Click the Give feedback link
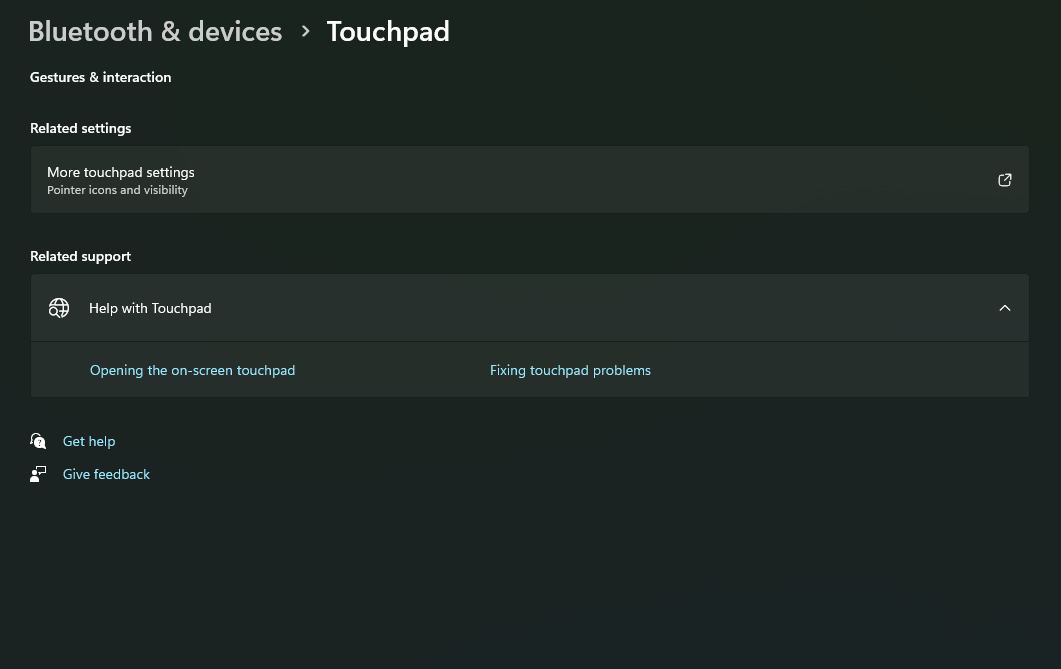 106,474
